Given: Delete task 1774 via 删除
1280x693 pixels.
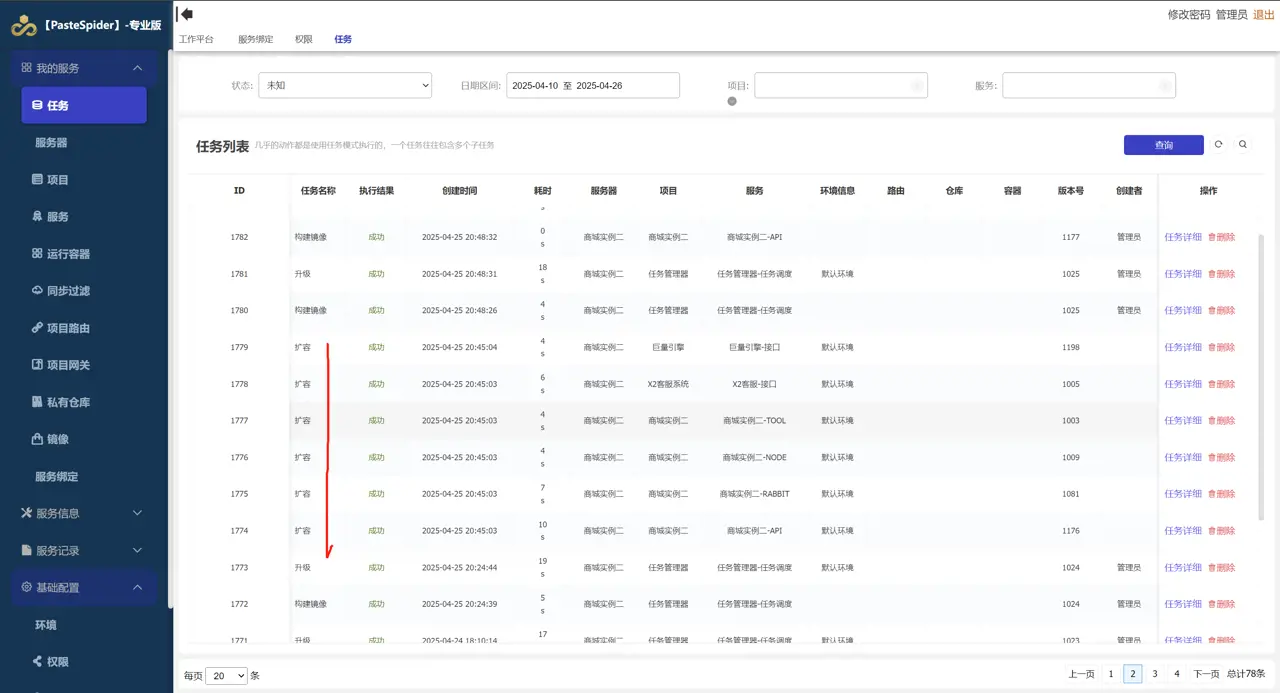Looking at the screenshot, I should (1222, 530).
